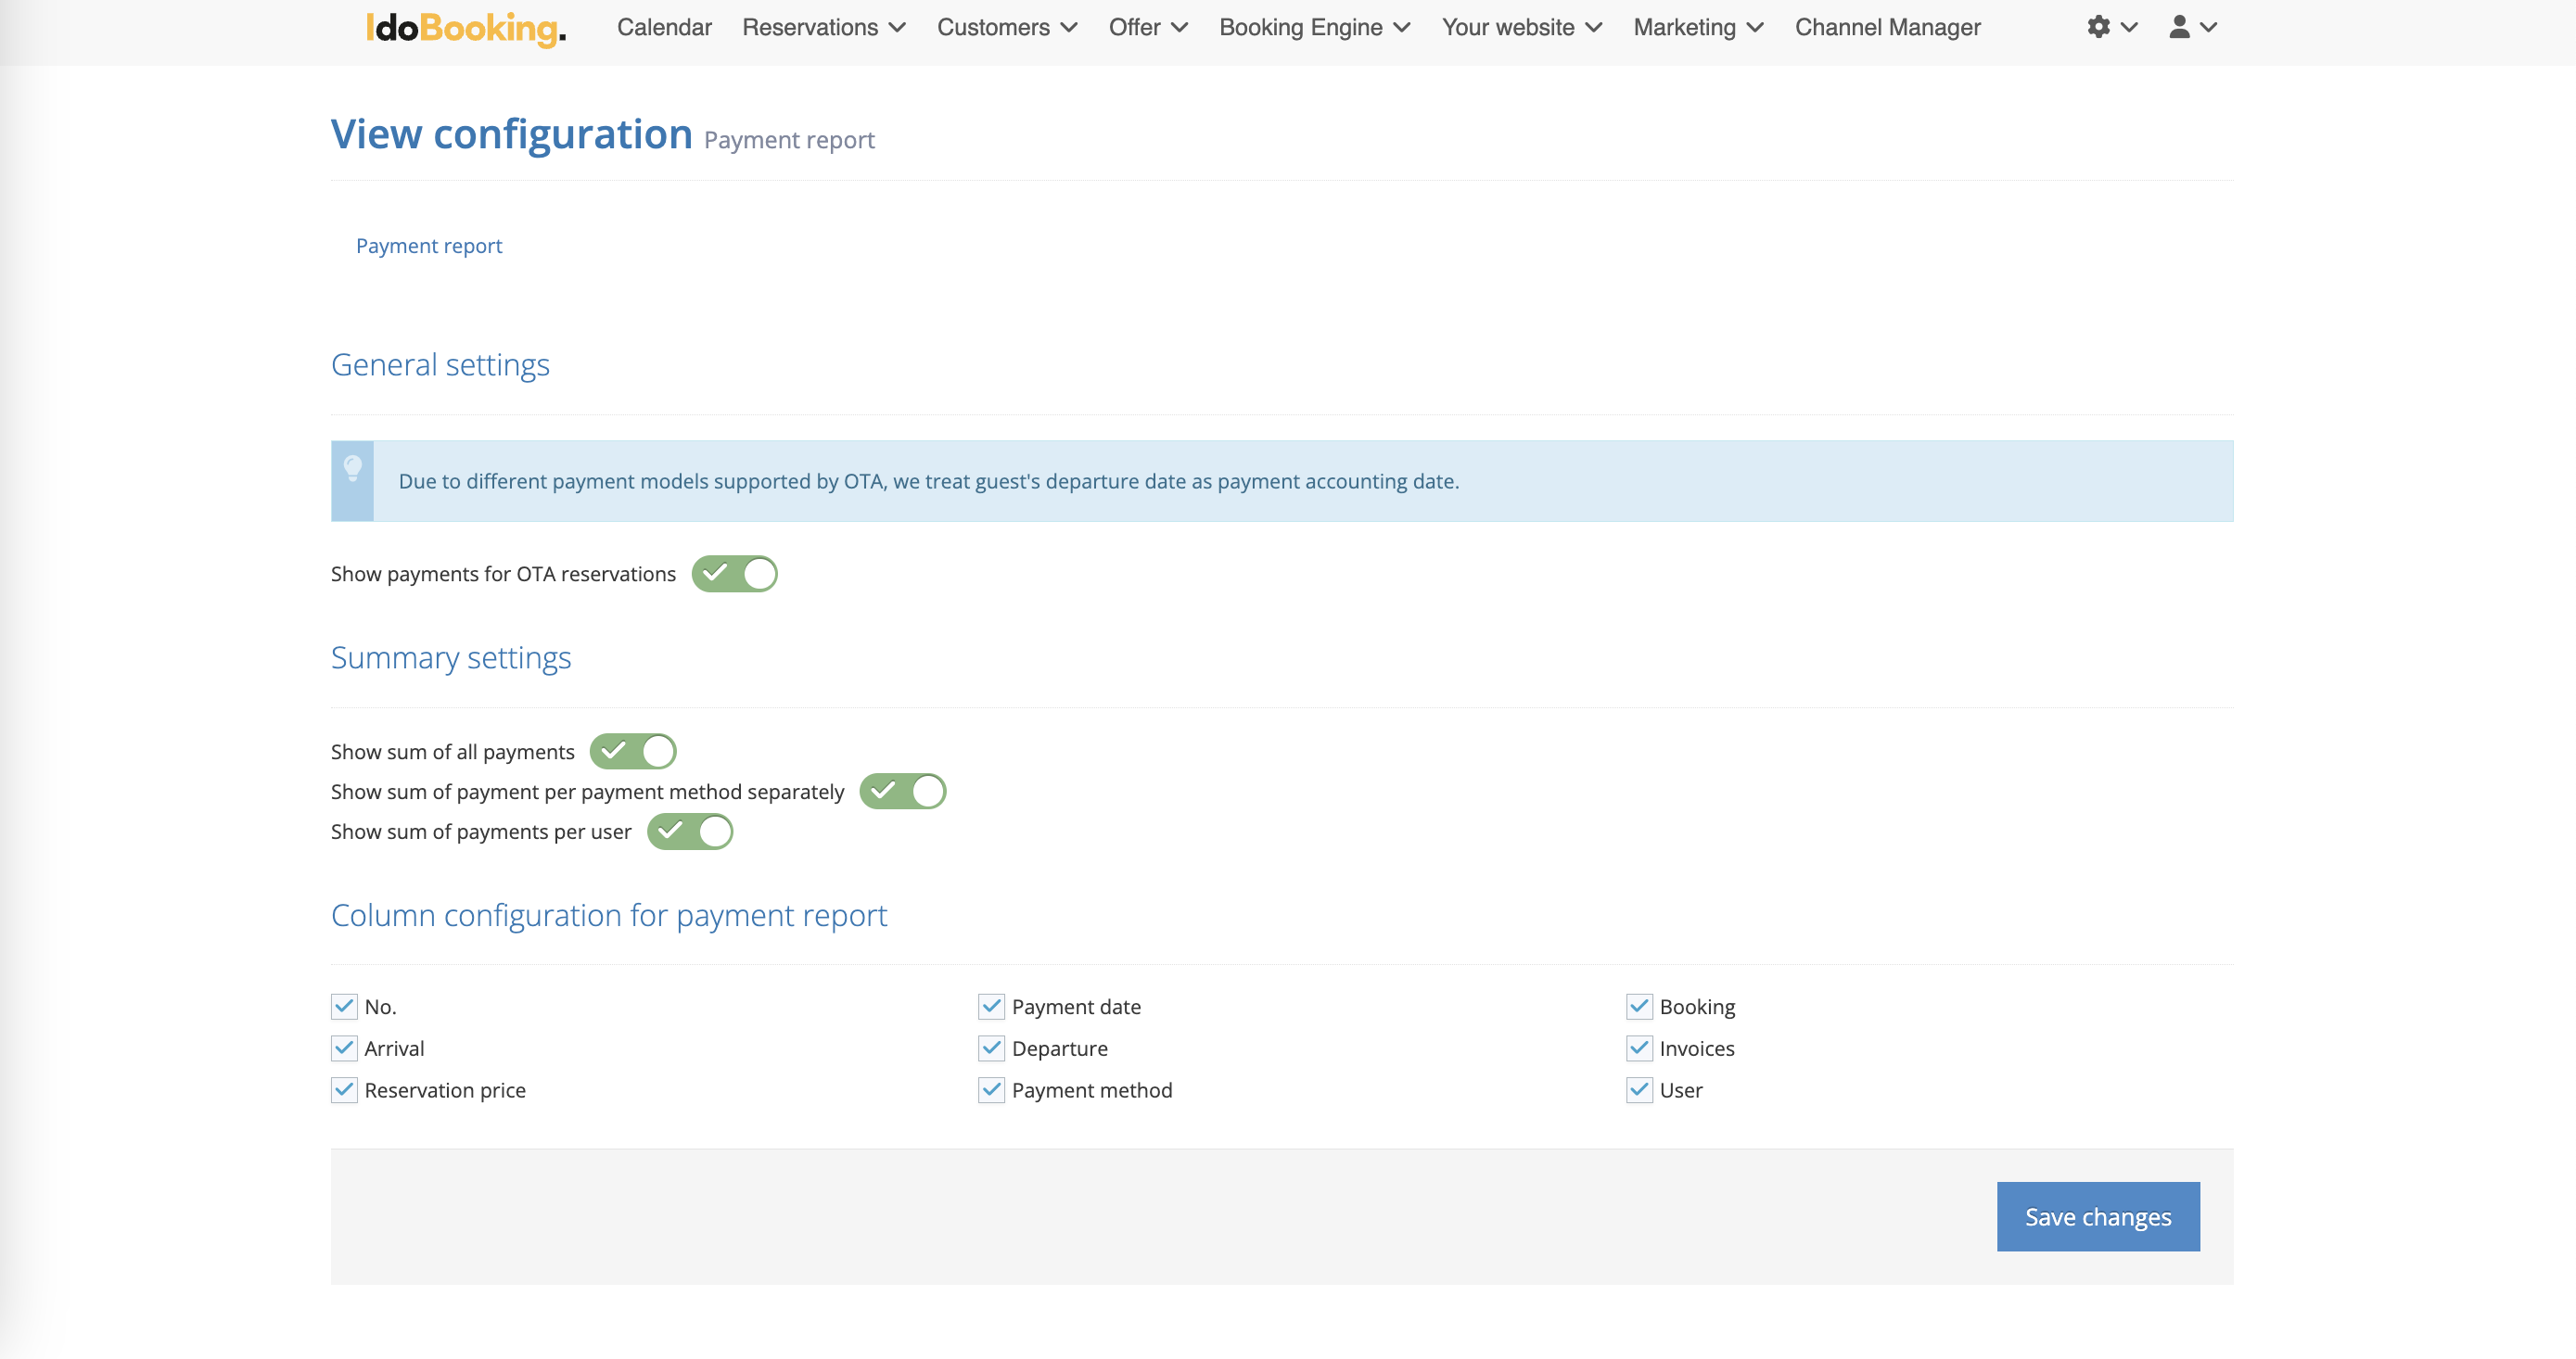Expand the Booking Engine dropdown

1314,28
